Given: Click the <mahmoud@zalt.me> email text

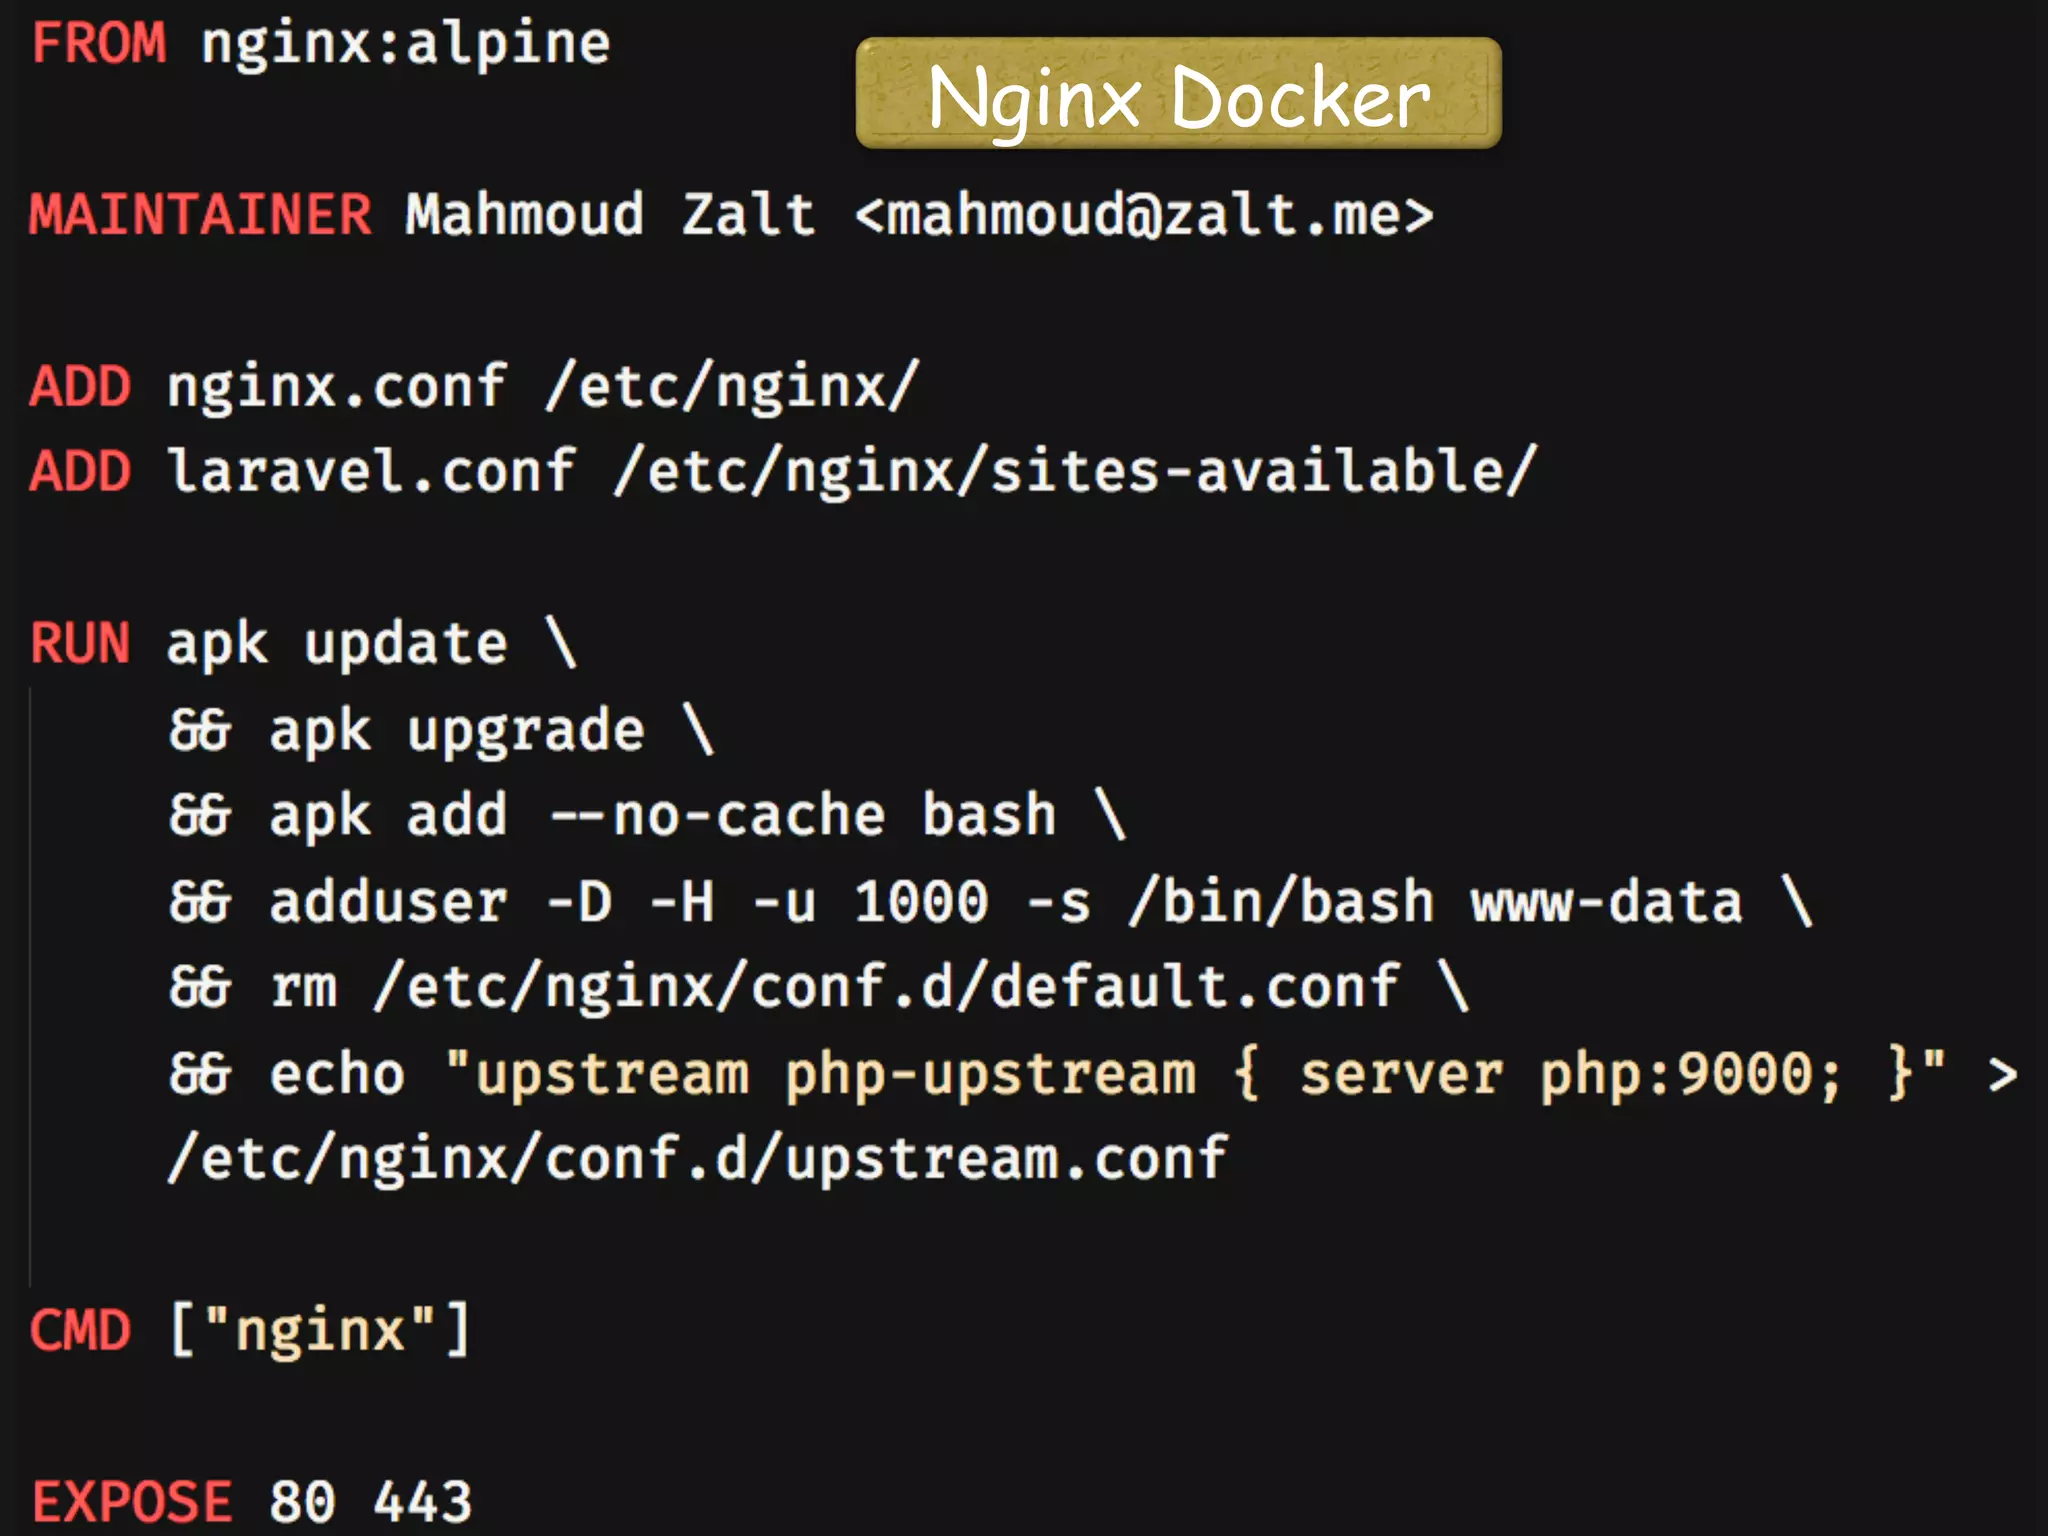Looking at the screenshot, I should (x=1145, y=215).
